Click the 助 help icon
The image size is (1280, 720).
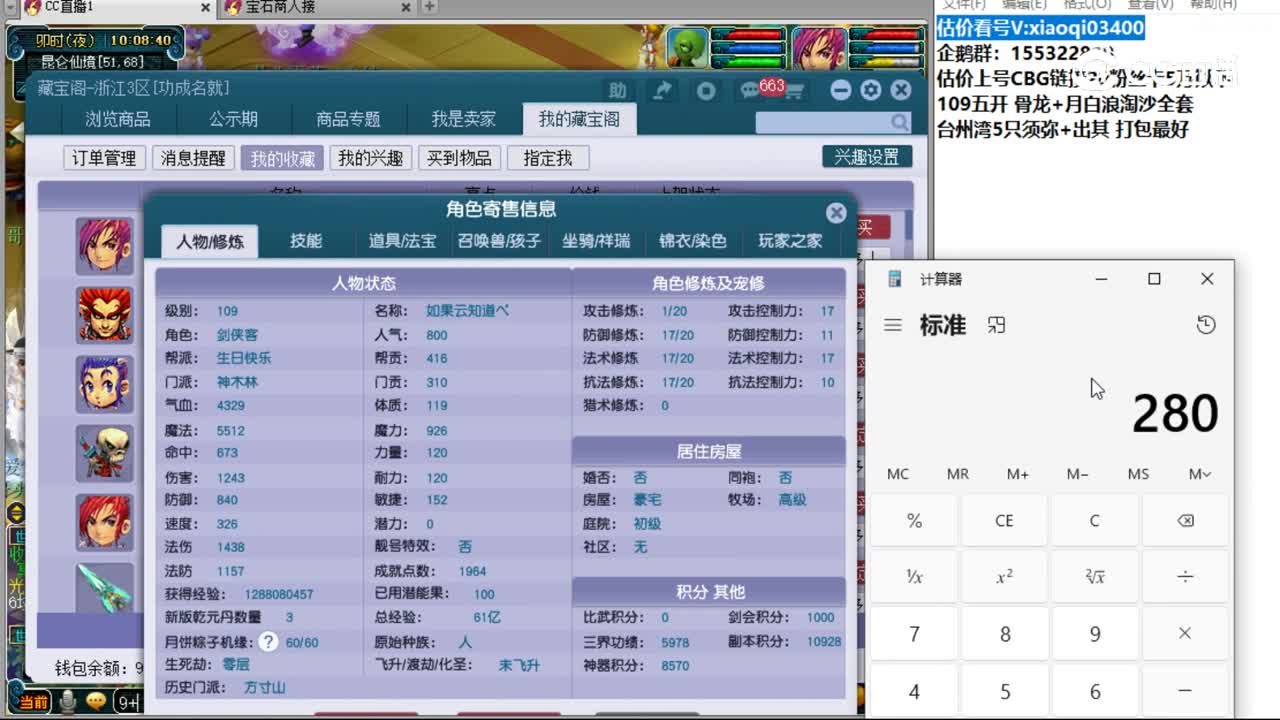618,90
